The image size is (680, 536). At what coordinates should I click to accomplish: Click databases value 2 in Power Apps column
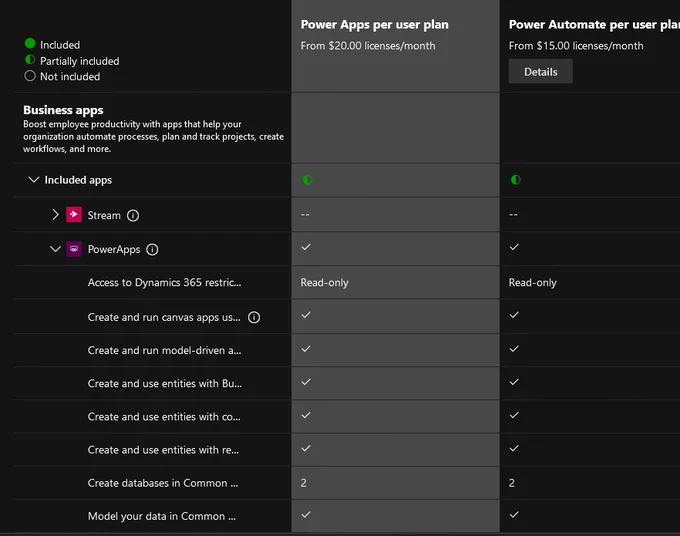coord(304,483)
